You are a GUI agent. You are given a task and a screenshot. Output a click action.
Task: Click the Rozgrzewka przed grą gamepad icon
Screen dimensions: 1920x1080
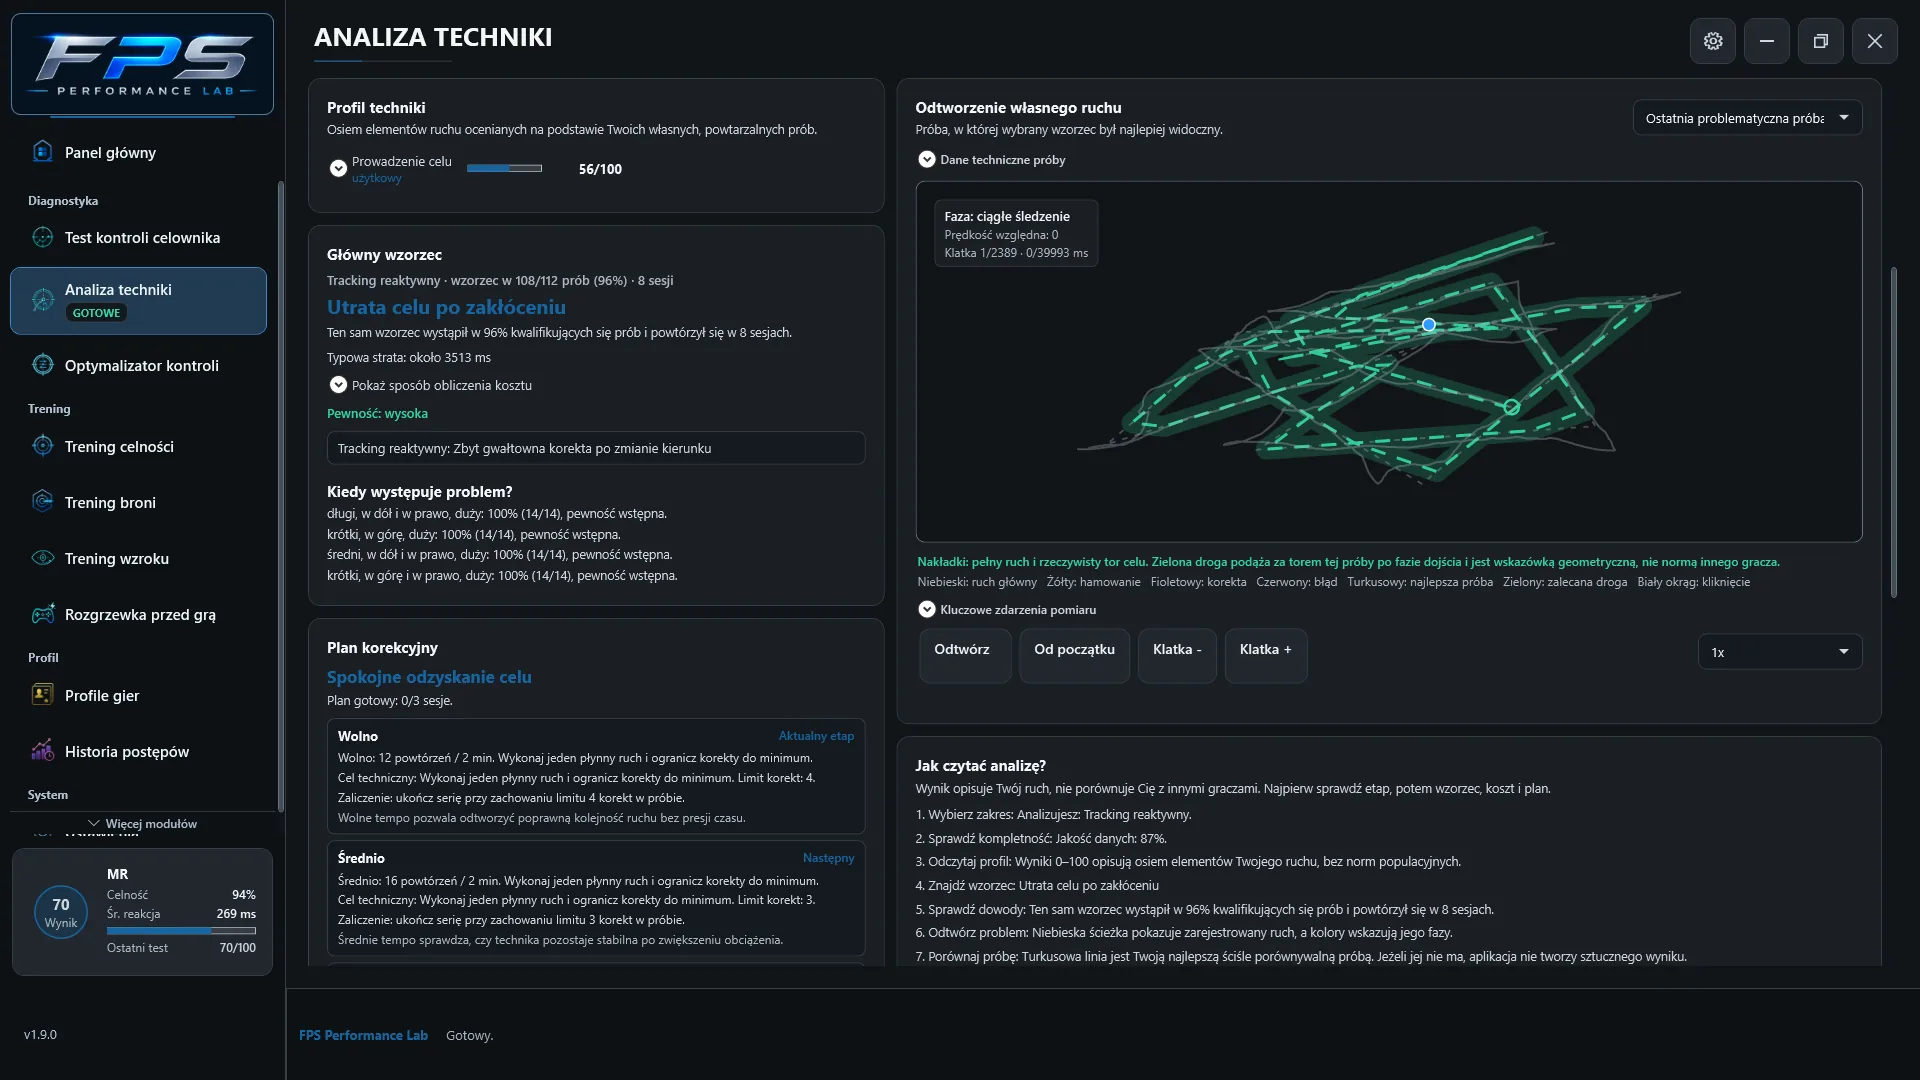pyautogui.click(x=42, y=614)
